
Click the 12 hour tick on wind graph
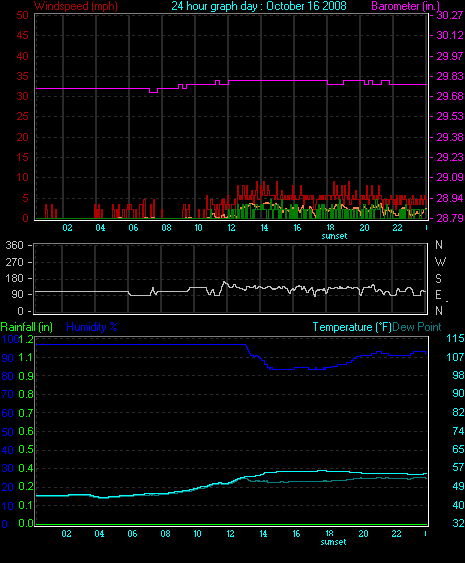[x=232, y=228]
